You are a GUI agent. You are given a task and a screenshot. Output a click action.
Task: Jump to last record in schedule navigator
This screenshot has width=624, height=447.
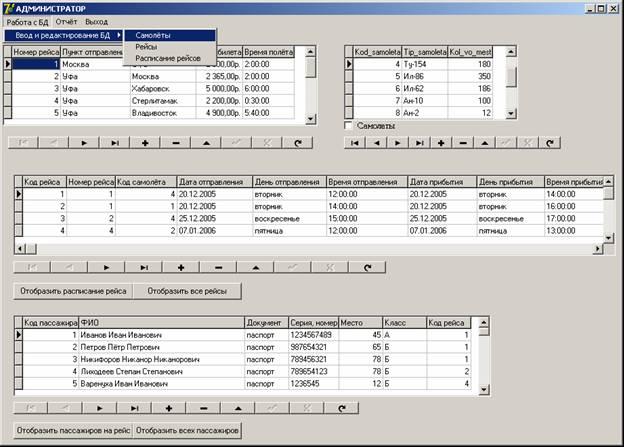[145, 267]
